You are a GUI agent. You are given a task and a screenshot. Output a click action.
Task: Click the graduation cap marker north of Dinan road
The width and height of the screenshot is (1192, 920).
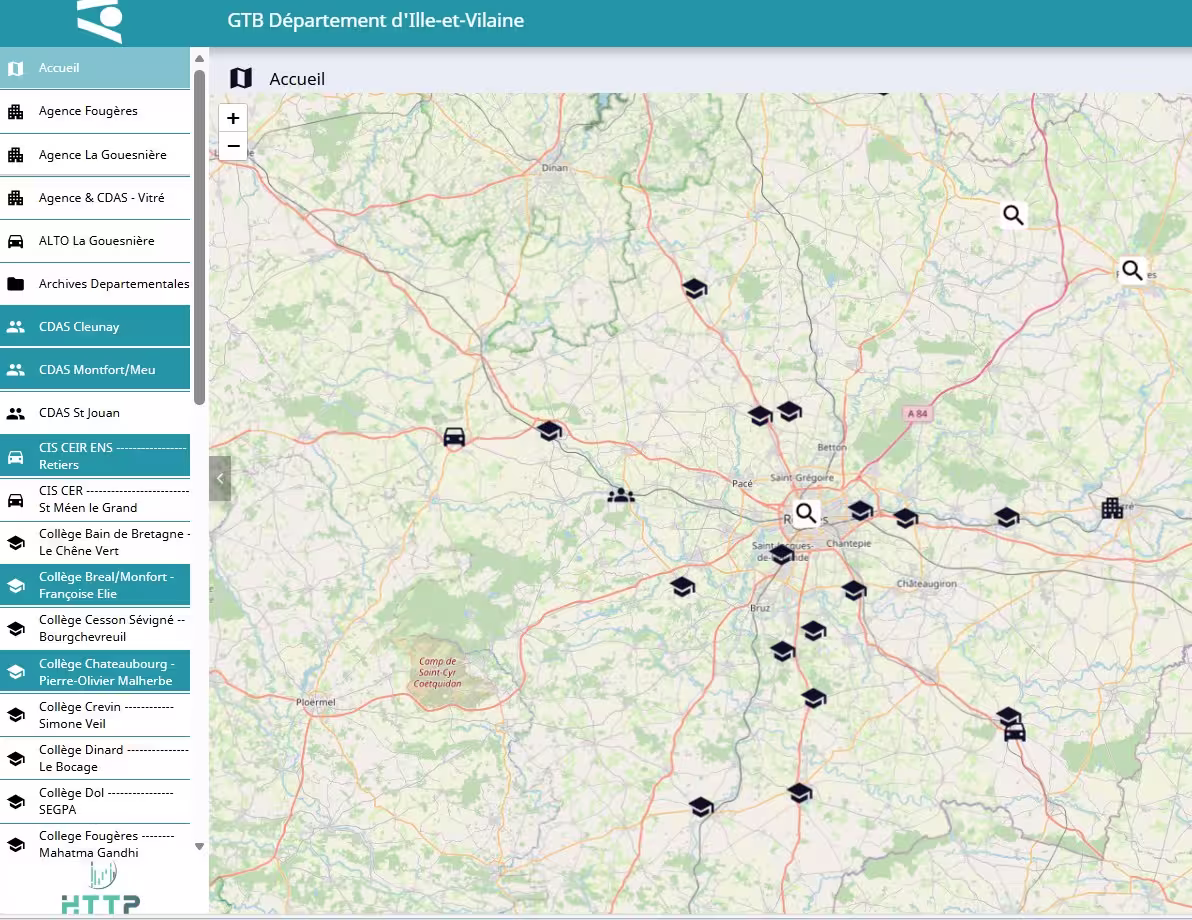[694, 289]
